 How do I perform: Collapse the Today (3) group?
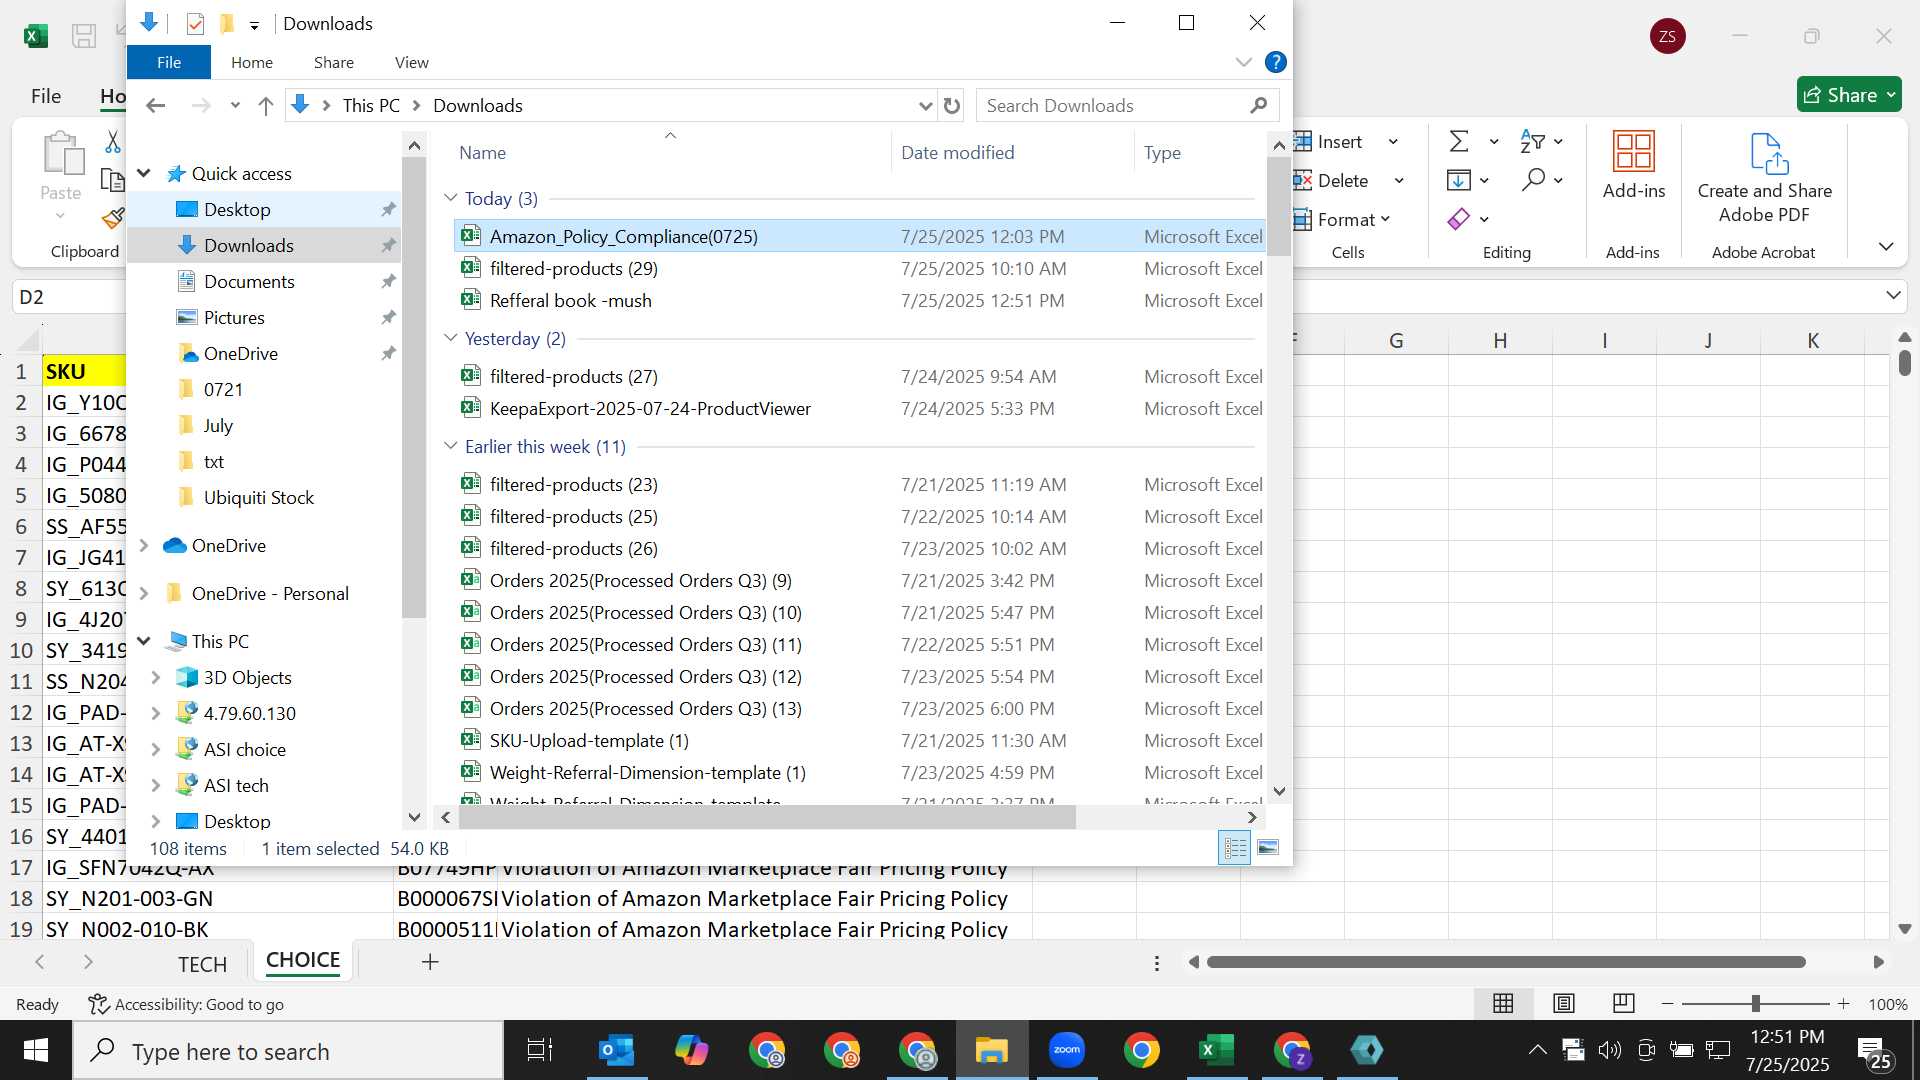point(450,198)
